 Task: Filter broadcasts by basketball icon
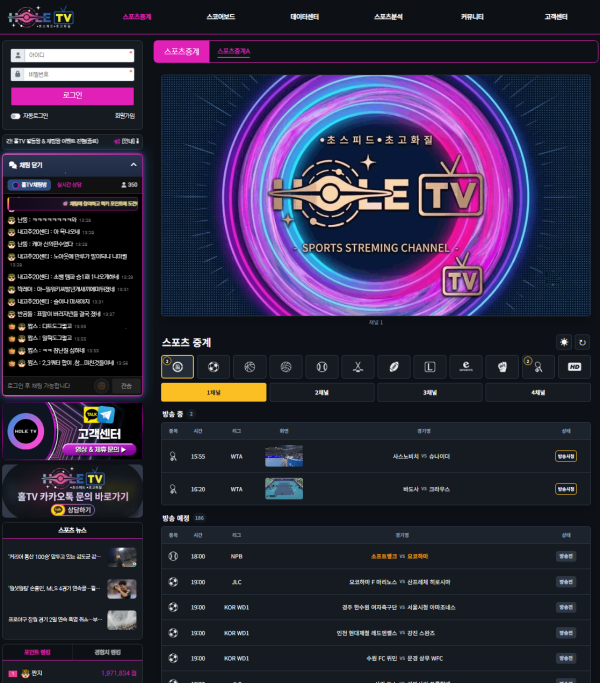250,367
